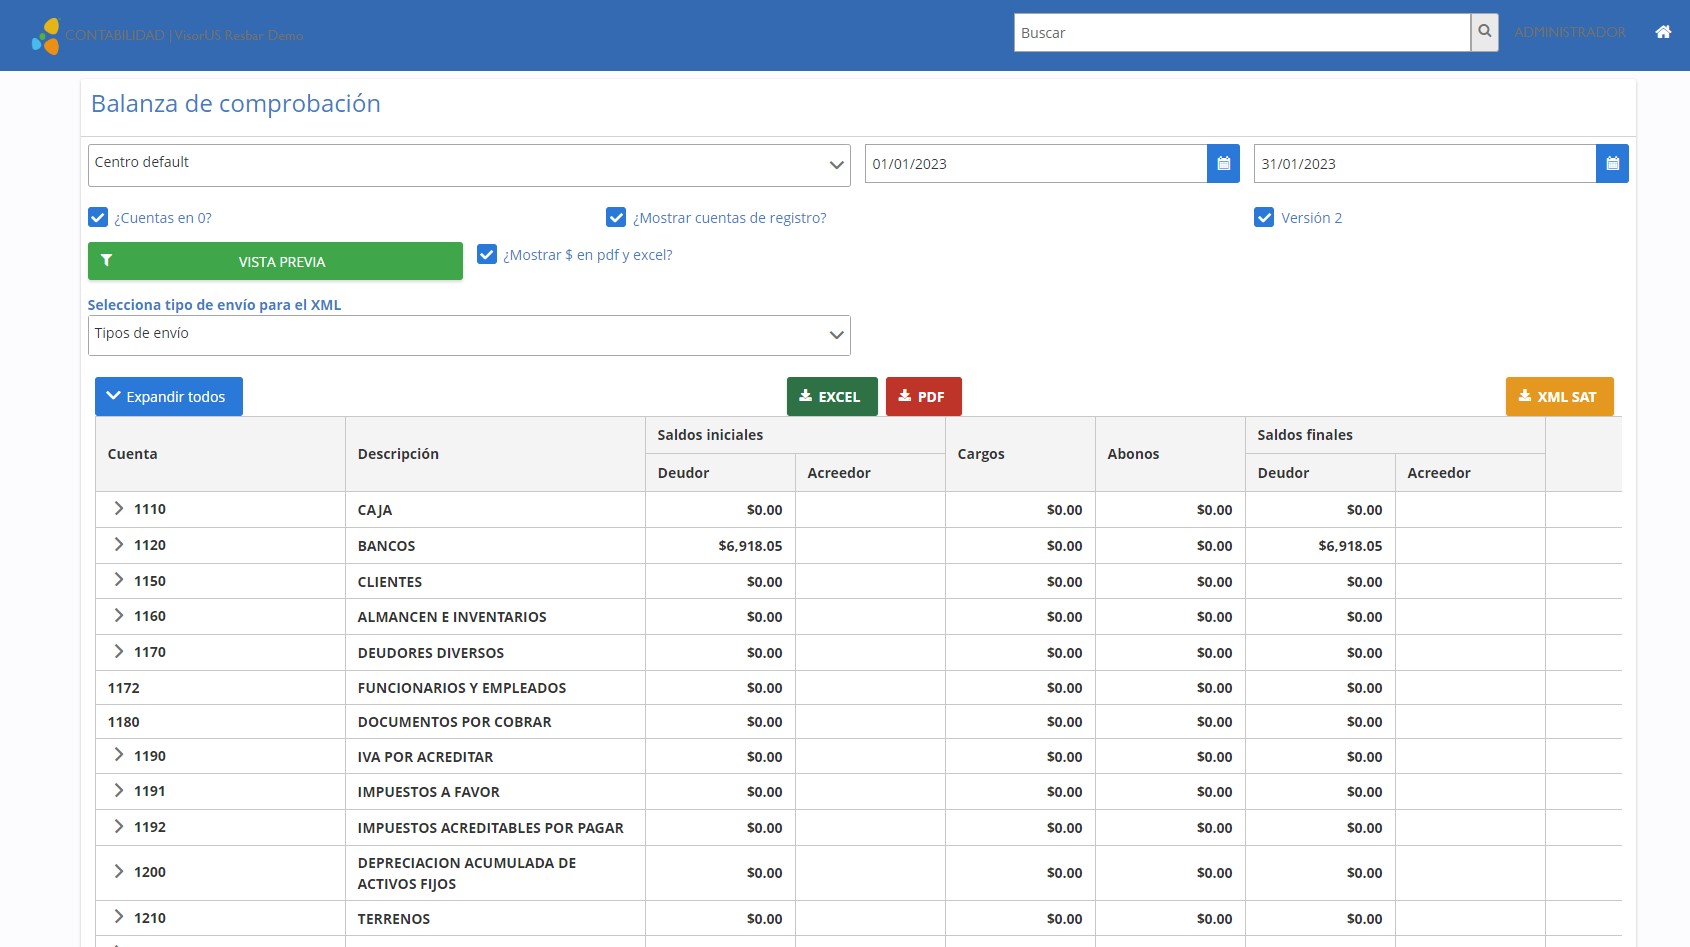The height and width of the screenshot is (947, 1690).
Task: Open the ADMINISTRADOR user menu
Action: (x=1569, y=33)
